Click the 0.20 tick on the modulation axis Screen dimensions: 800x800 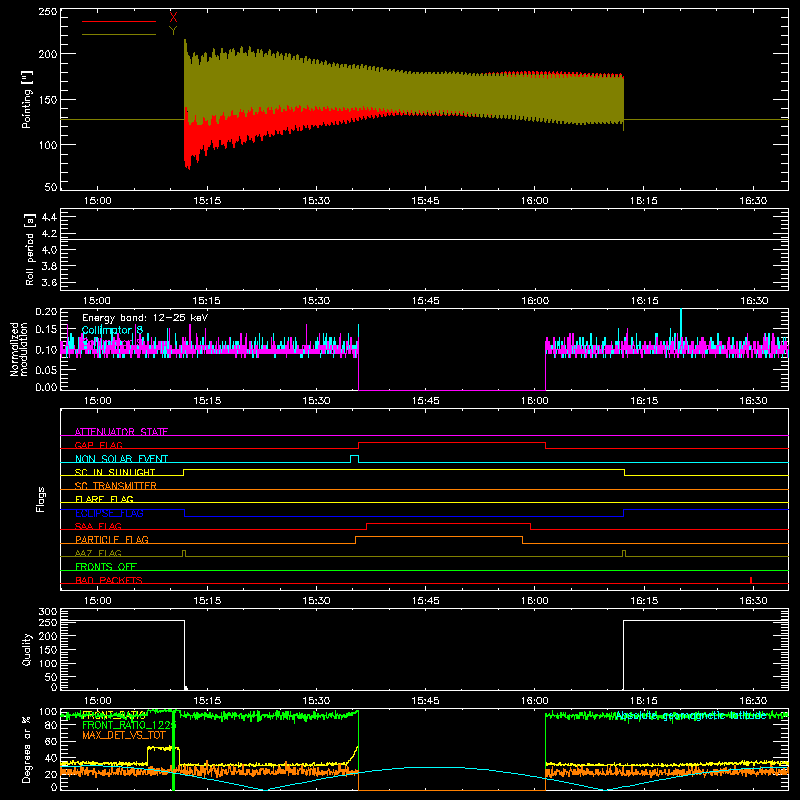46,312
